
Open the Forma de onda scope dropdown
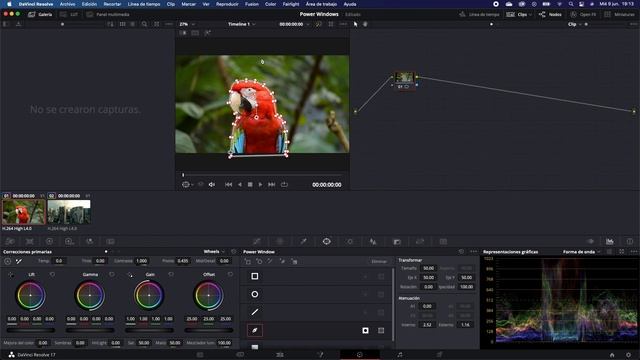click(x=582, y=252)
